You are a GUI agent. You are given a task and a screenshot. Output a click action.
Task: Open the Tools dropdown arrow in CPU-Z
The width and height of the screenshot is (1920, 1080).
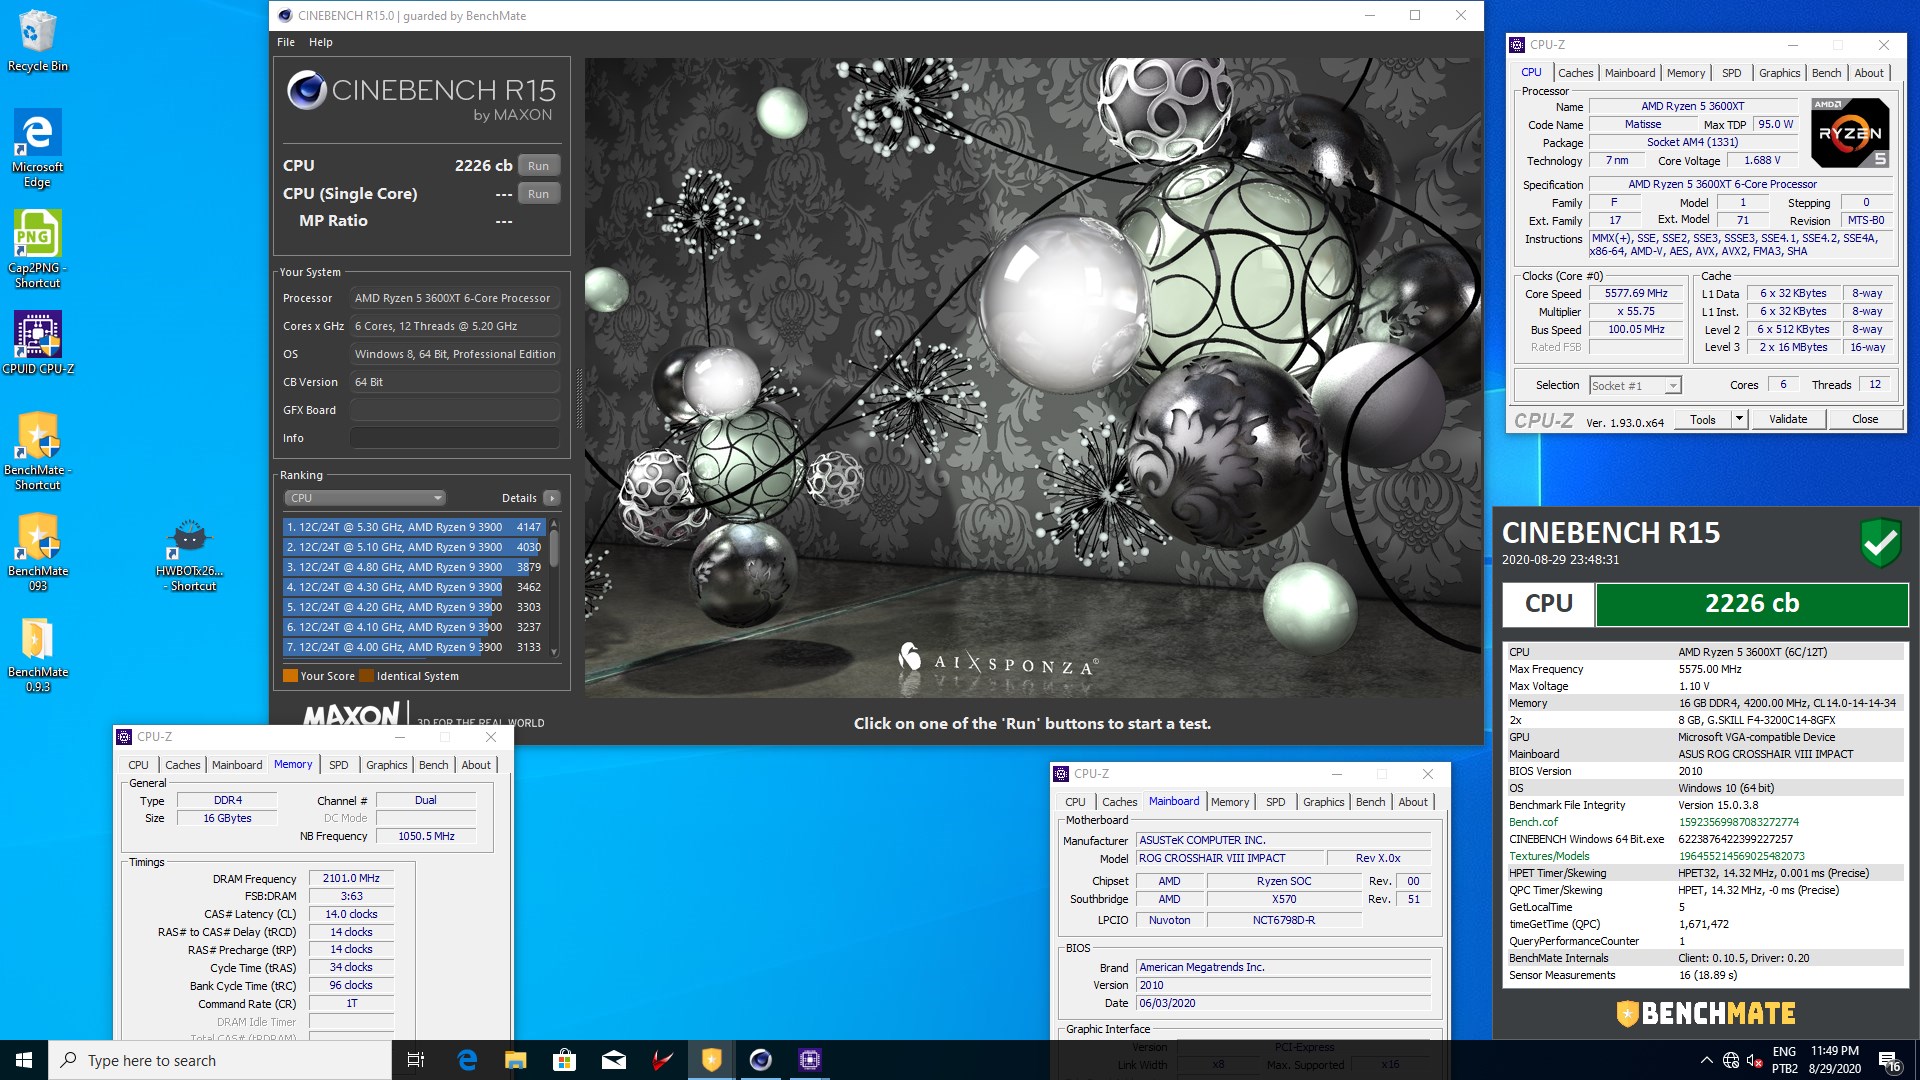point(1739,420)
